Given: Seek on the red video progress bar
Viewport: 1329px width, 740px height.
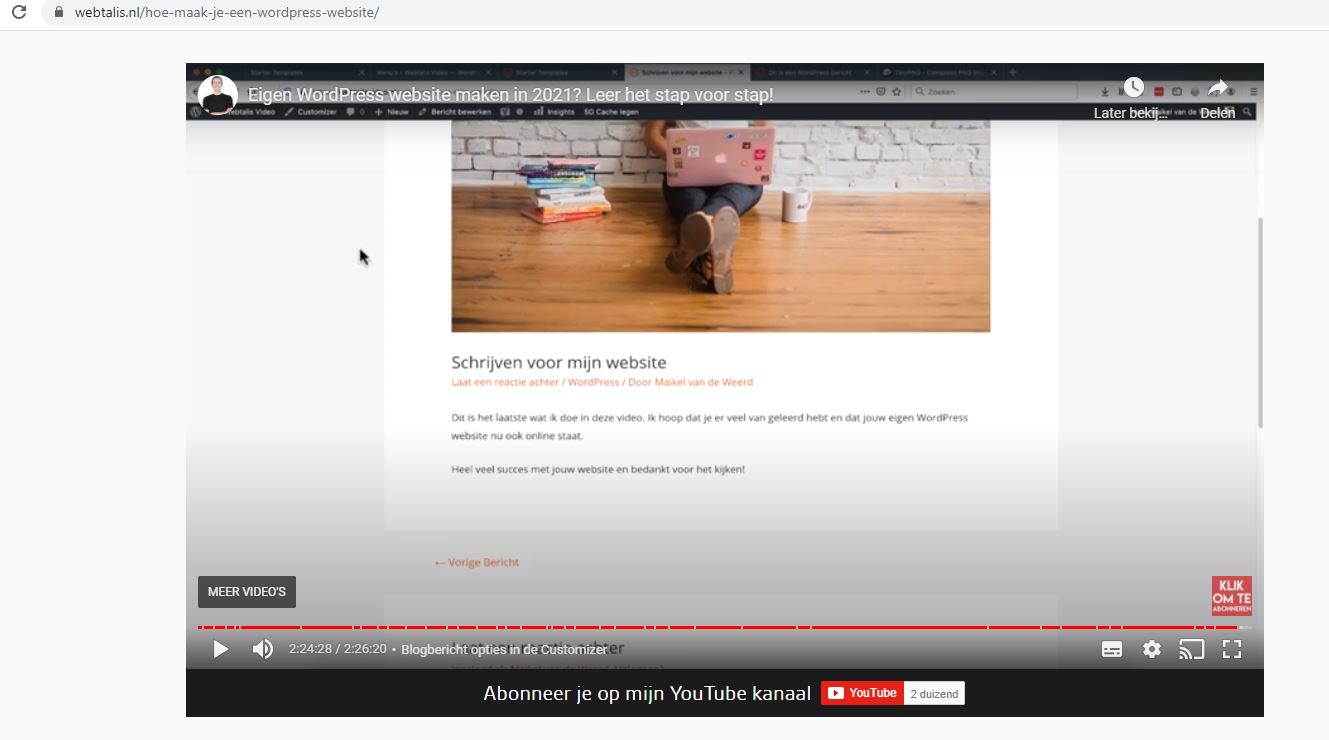Looking at the screenshot, I should (x=724, y=628).
